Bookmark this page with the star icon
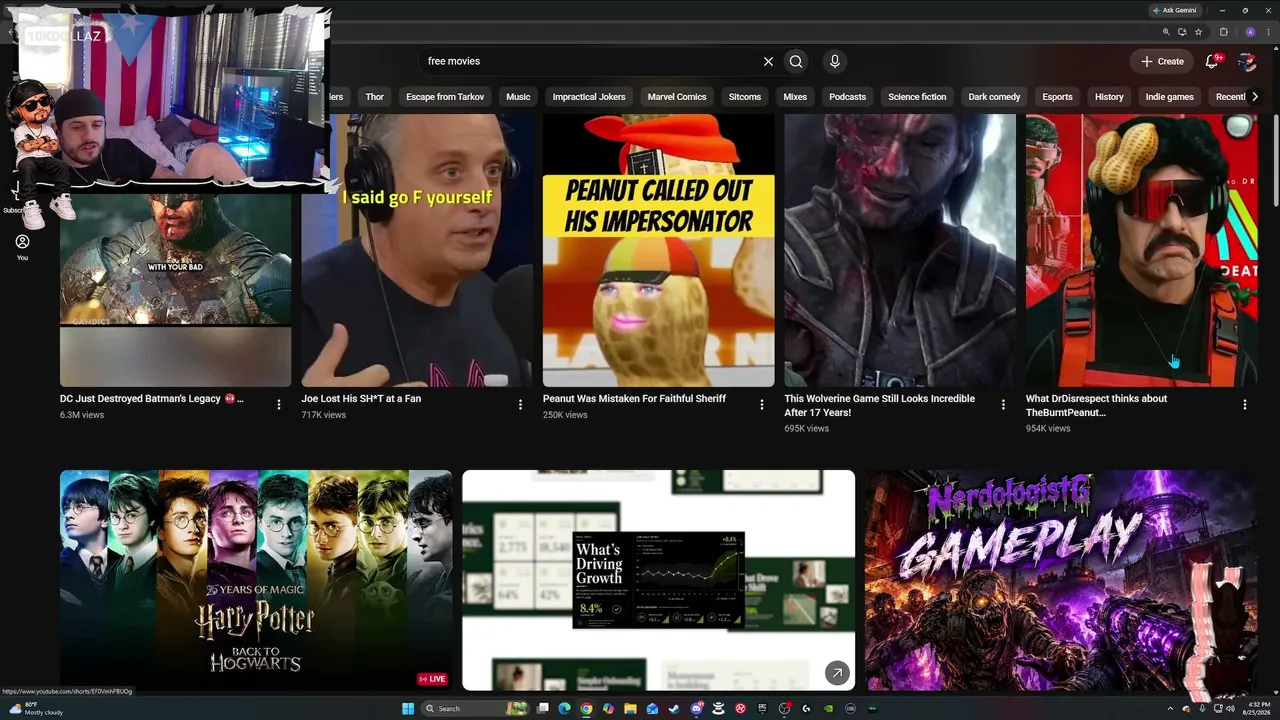The image size is (1280, 720). (x=1198, y=32)
